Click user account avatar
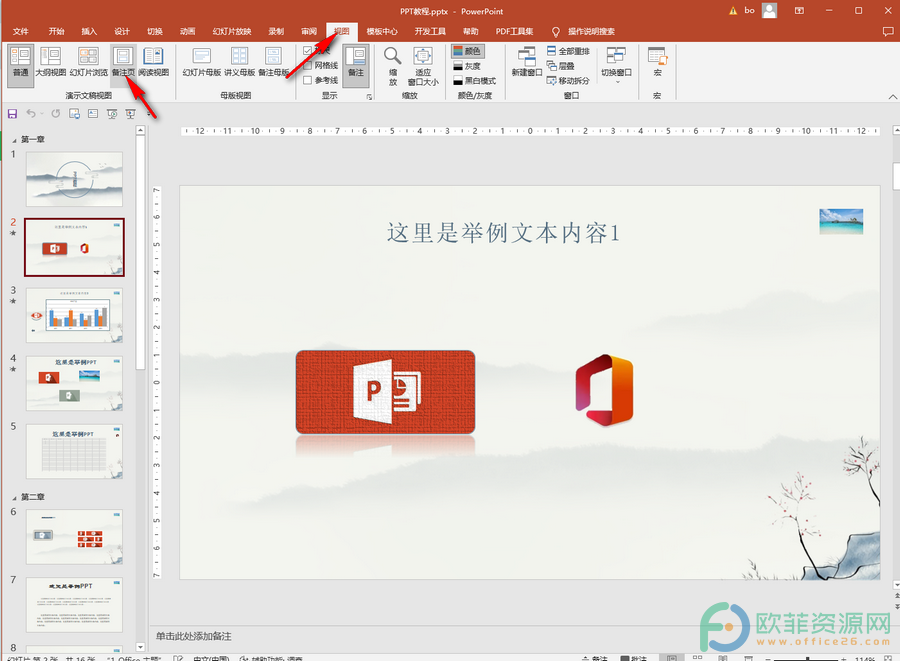900x661 pixels. (769, 10)
